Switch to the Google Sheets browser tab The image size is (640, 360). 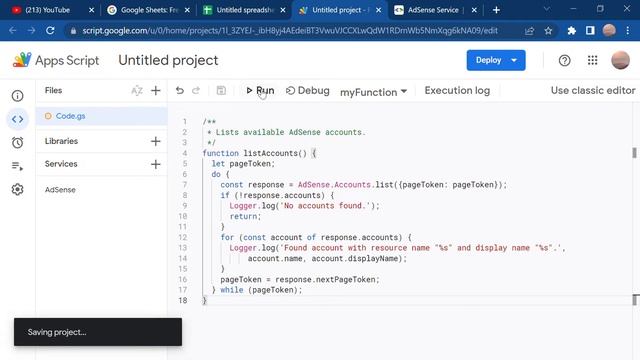click(x=149, y=10)
